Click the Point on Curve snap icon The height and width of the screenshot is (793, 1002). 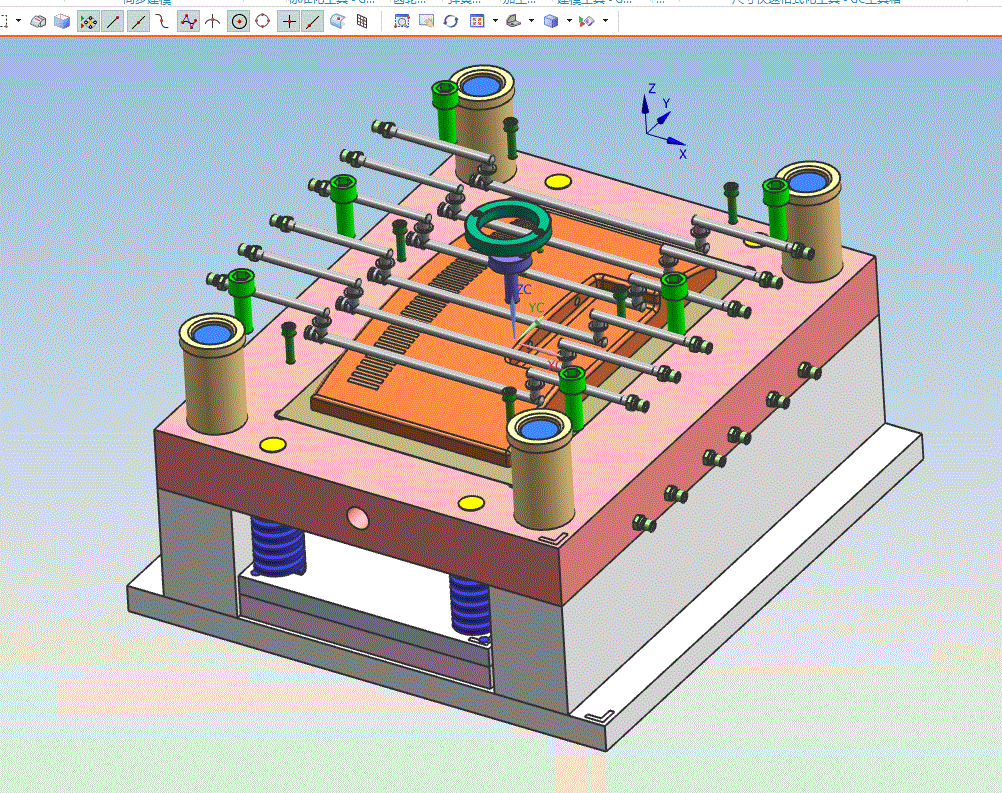click(312, 22)
